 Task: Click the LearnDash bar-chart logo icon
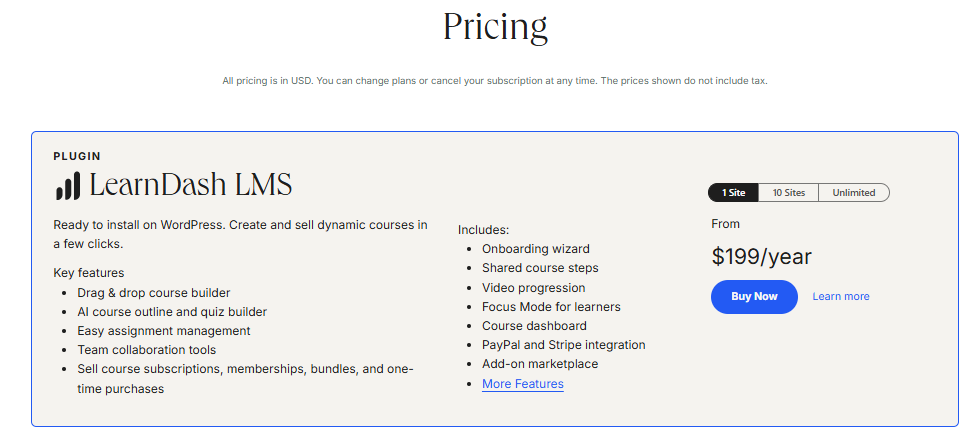point(68,186)
